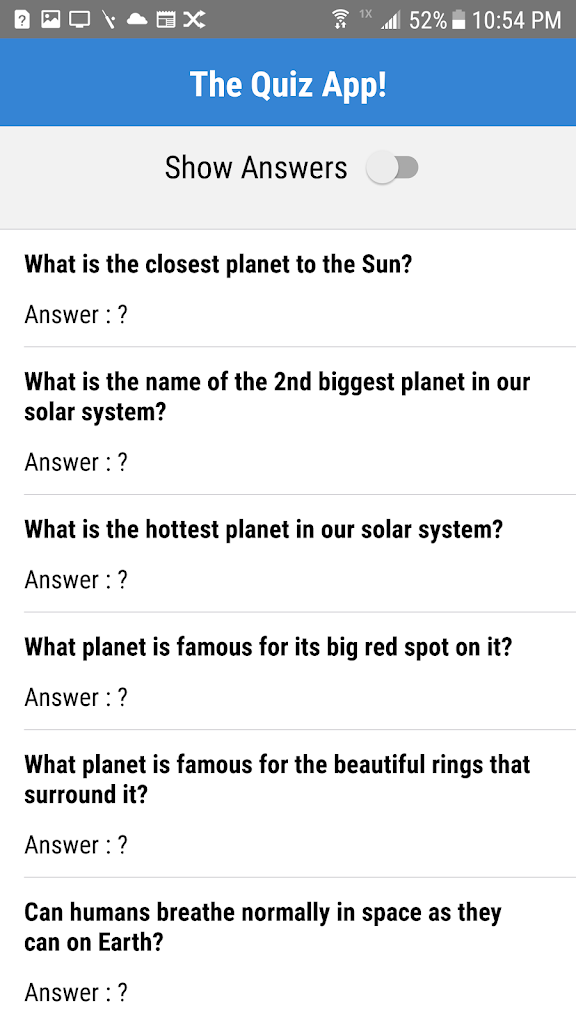
Task: Tap the cellular signal bars icon
Action: (x=391, y=21)
